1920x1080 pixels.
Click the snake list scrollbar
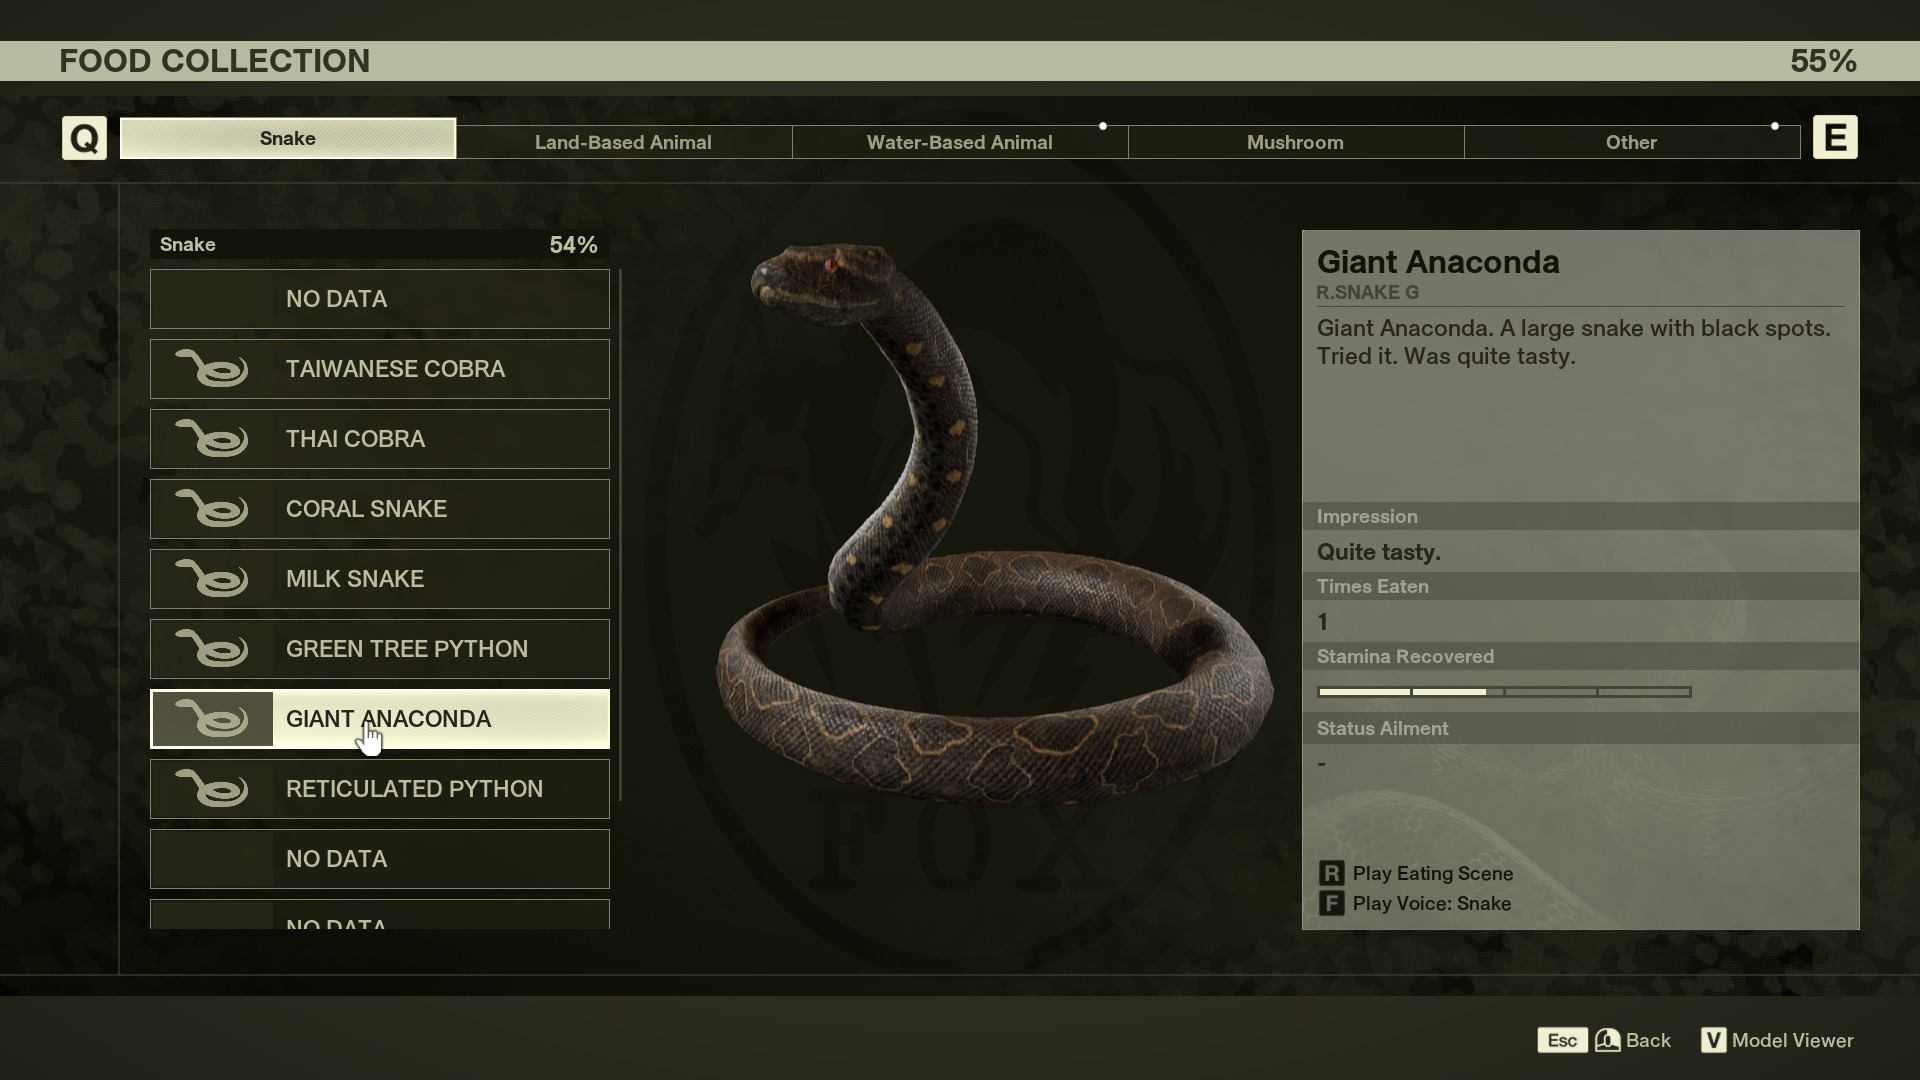[621, 535]
